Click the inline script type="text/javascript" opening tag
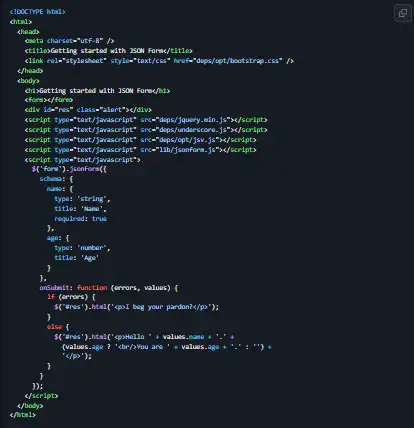The width and height of the screenshot is (414, 428). pos(82,160)
